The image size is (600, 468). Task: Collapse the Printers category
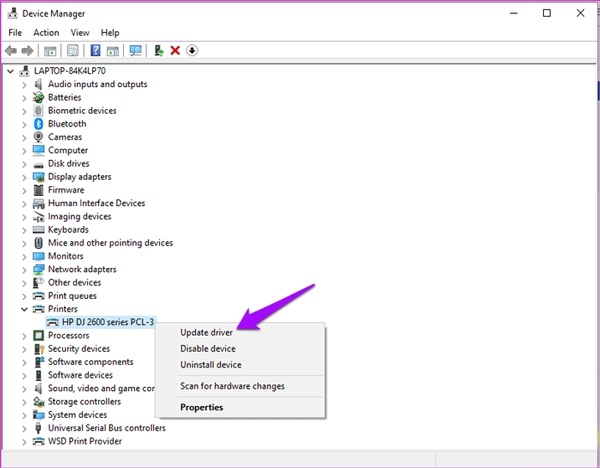point(25,309)
